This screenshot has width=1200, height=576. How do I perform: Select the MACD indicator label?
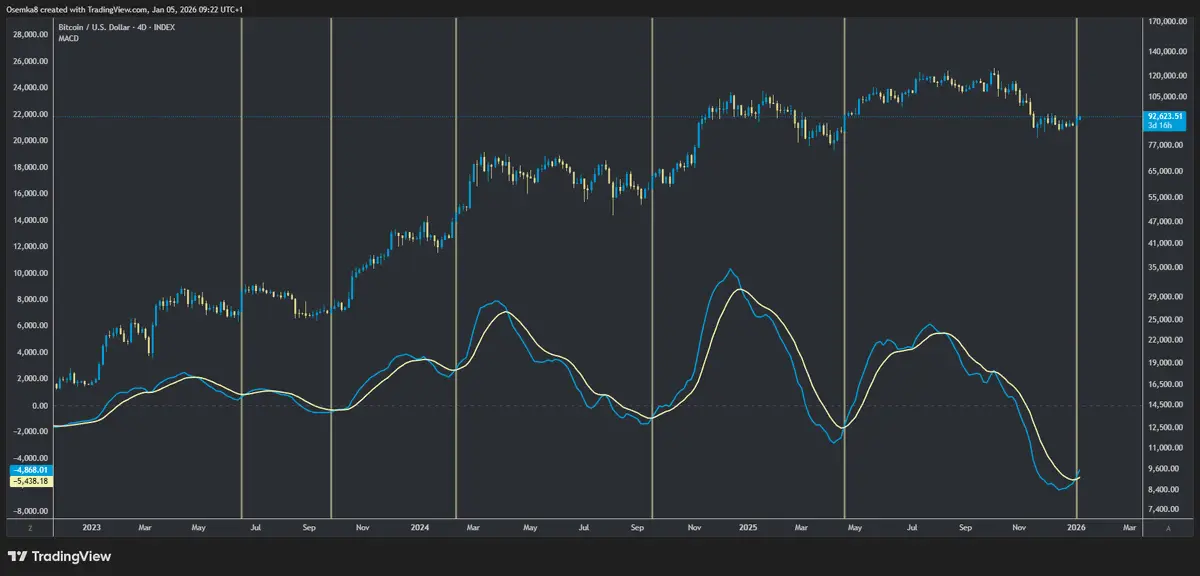tap(69, 38)
